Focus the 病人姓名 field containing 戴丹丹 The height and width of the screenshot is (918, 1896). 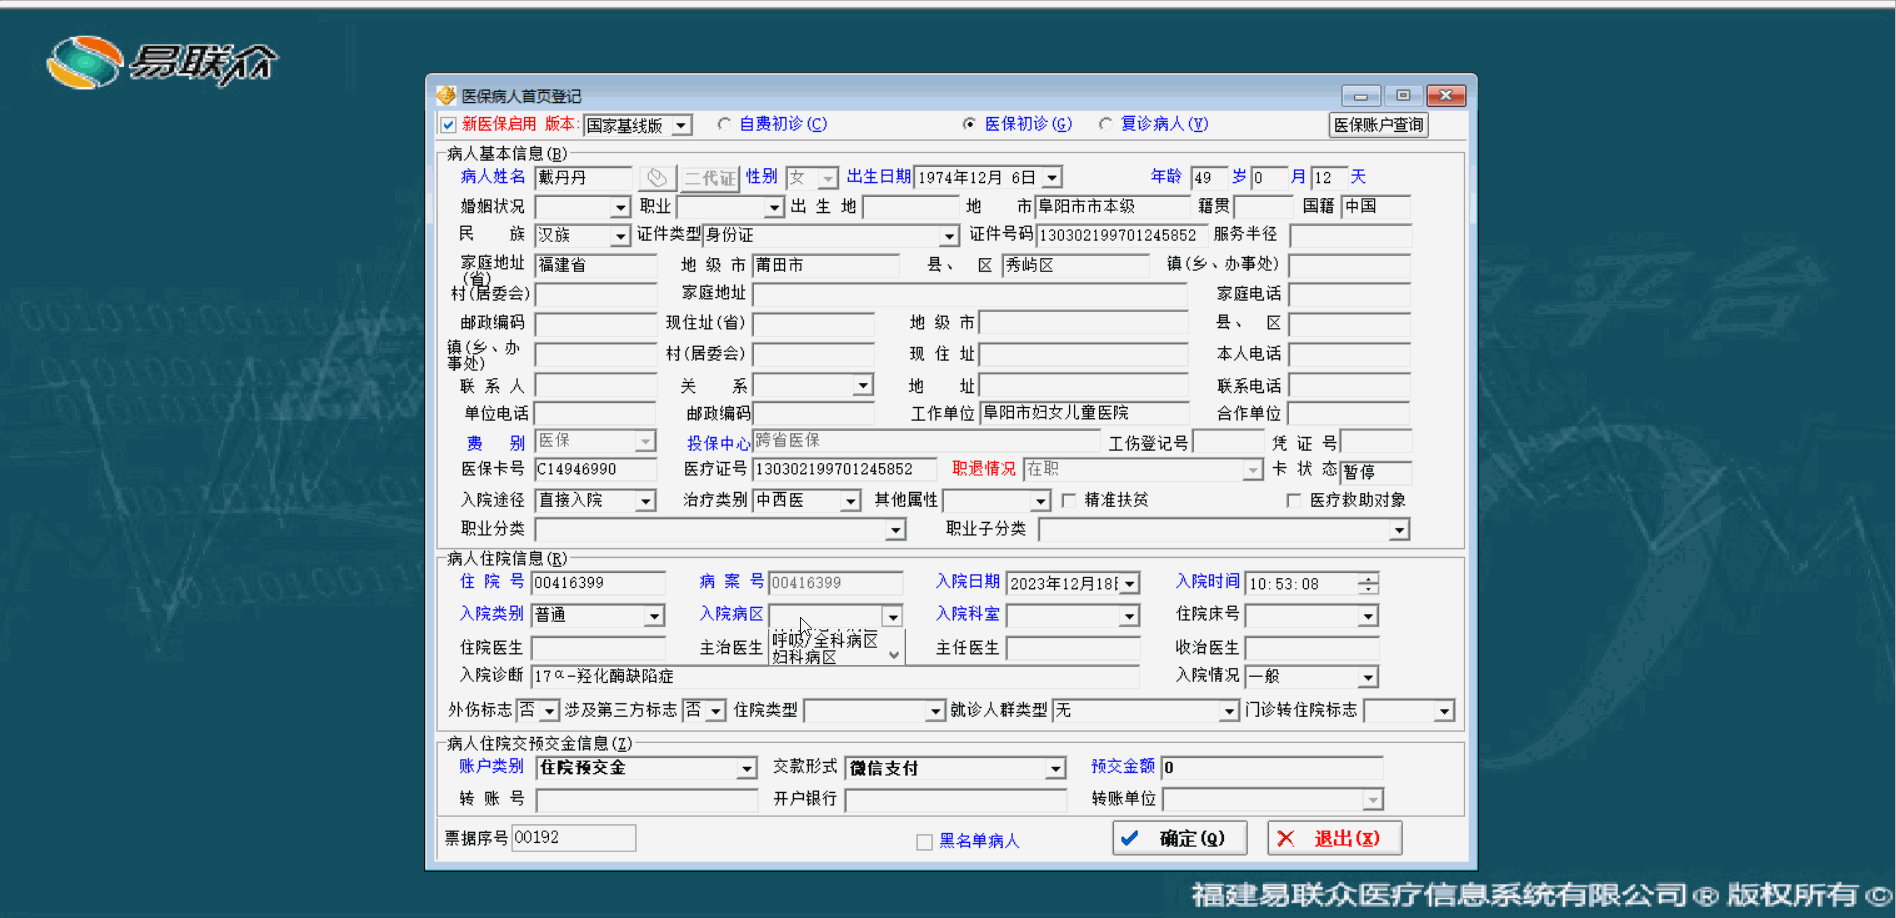[583, 178]
